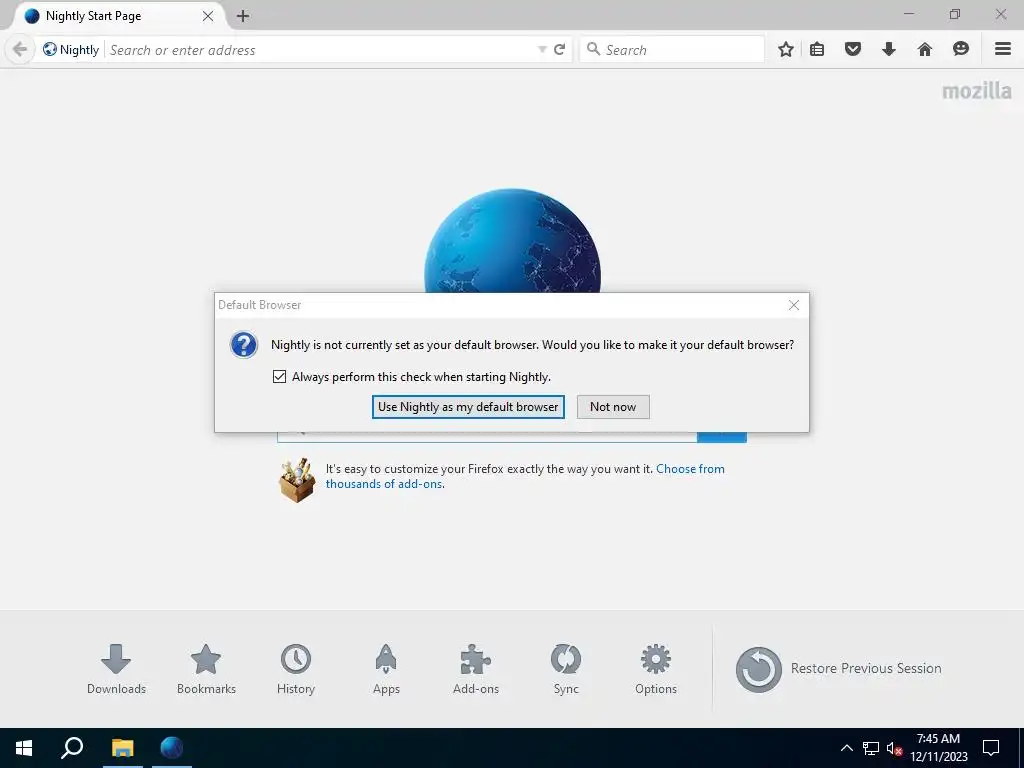Image resolution: width=1024 pixels, height=768 pixels.
Task: Open the notification center icon
Action: coord(991,748)
